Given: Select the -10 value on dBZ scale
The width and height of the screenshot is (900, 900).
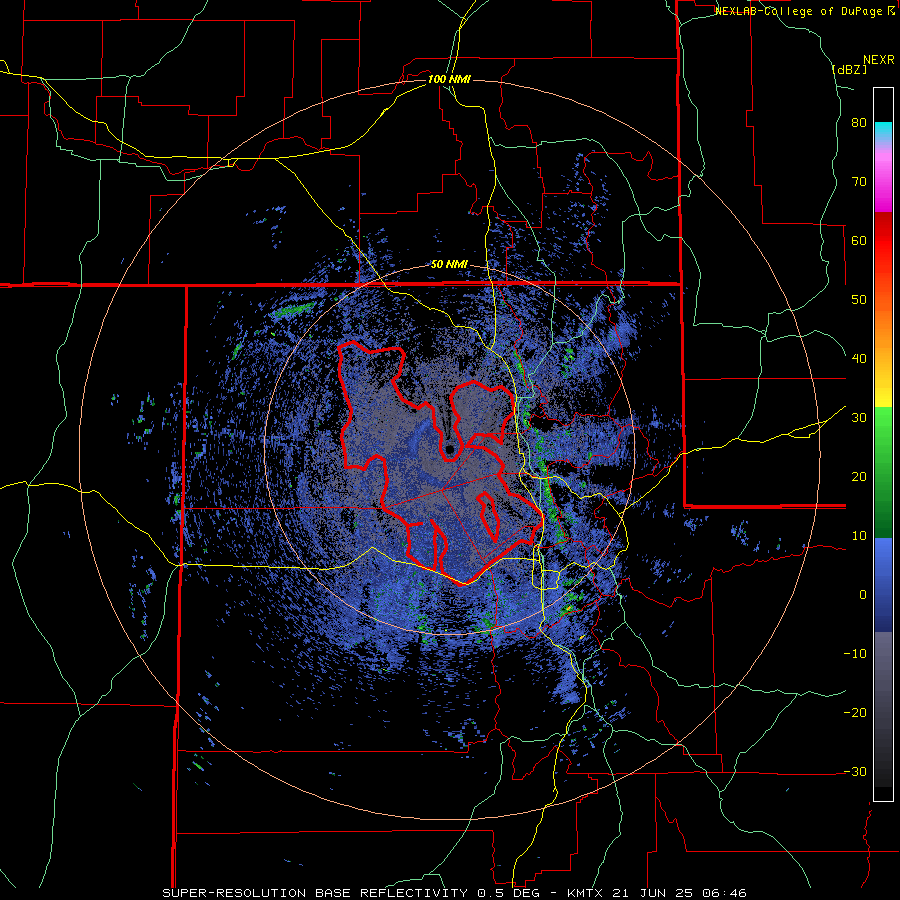Looking at the screenshot, I should (x=855, y=654).
